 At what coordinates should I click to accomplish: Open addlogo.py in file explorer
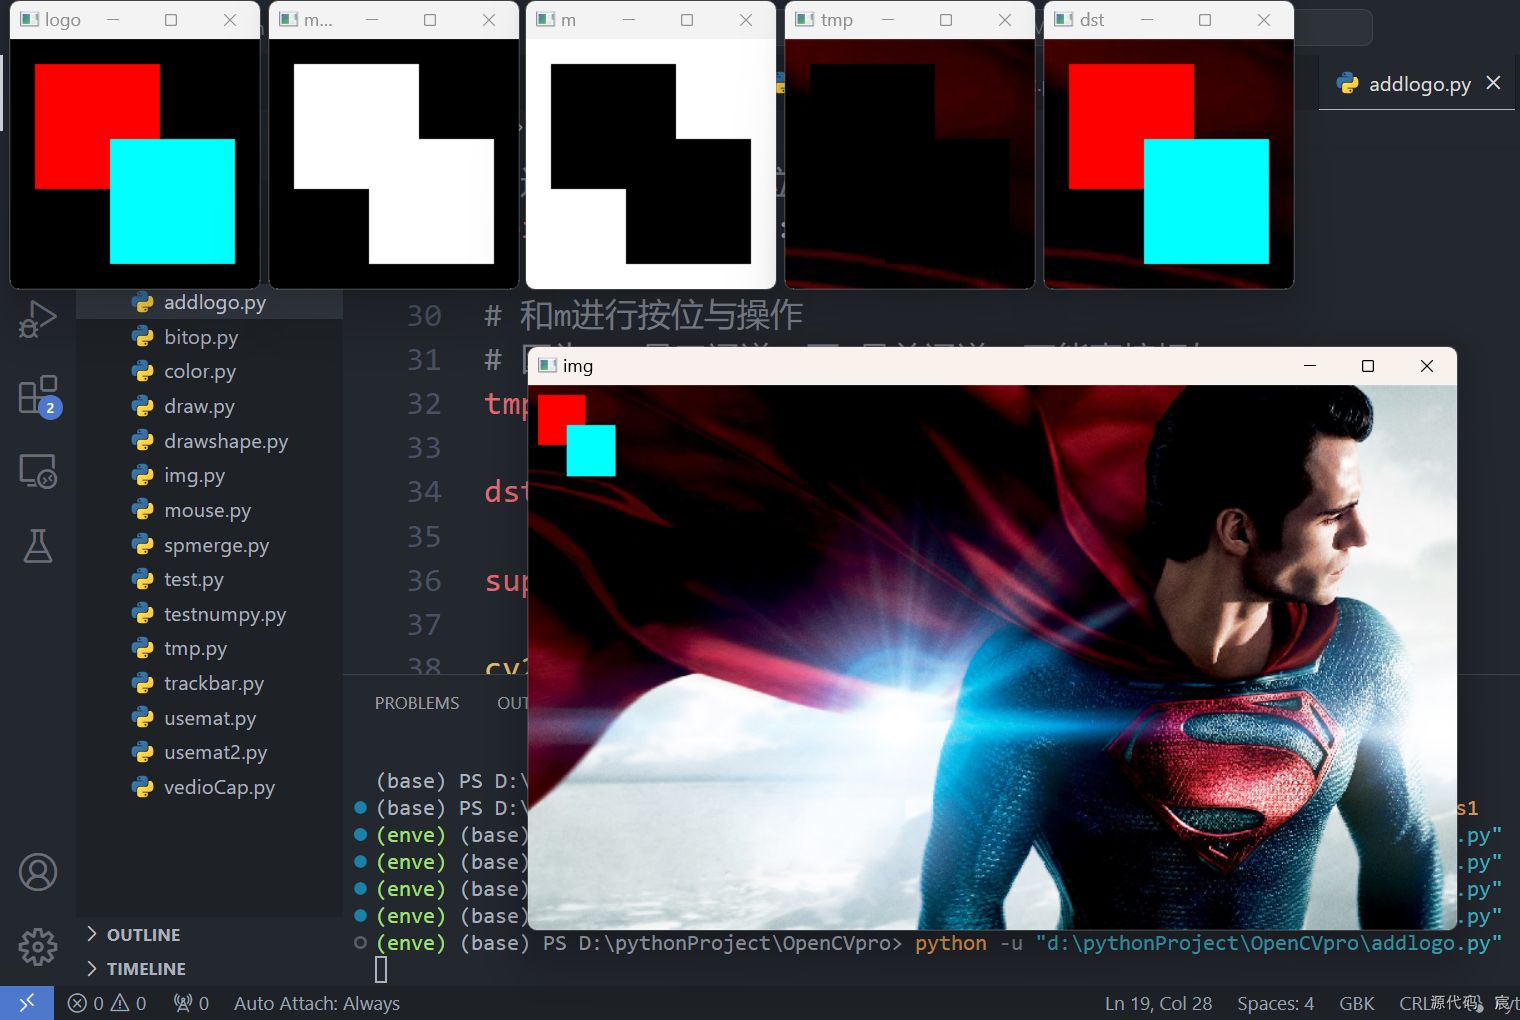[x=209, y=302]
